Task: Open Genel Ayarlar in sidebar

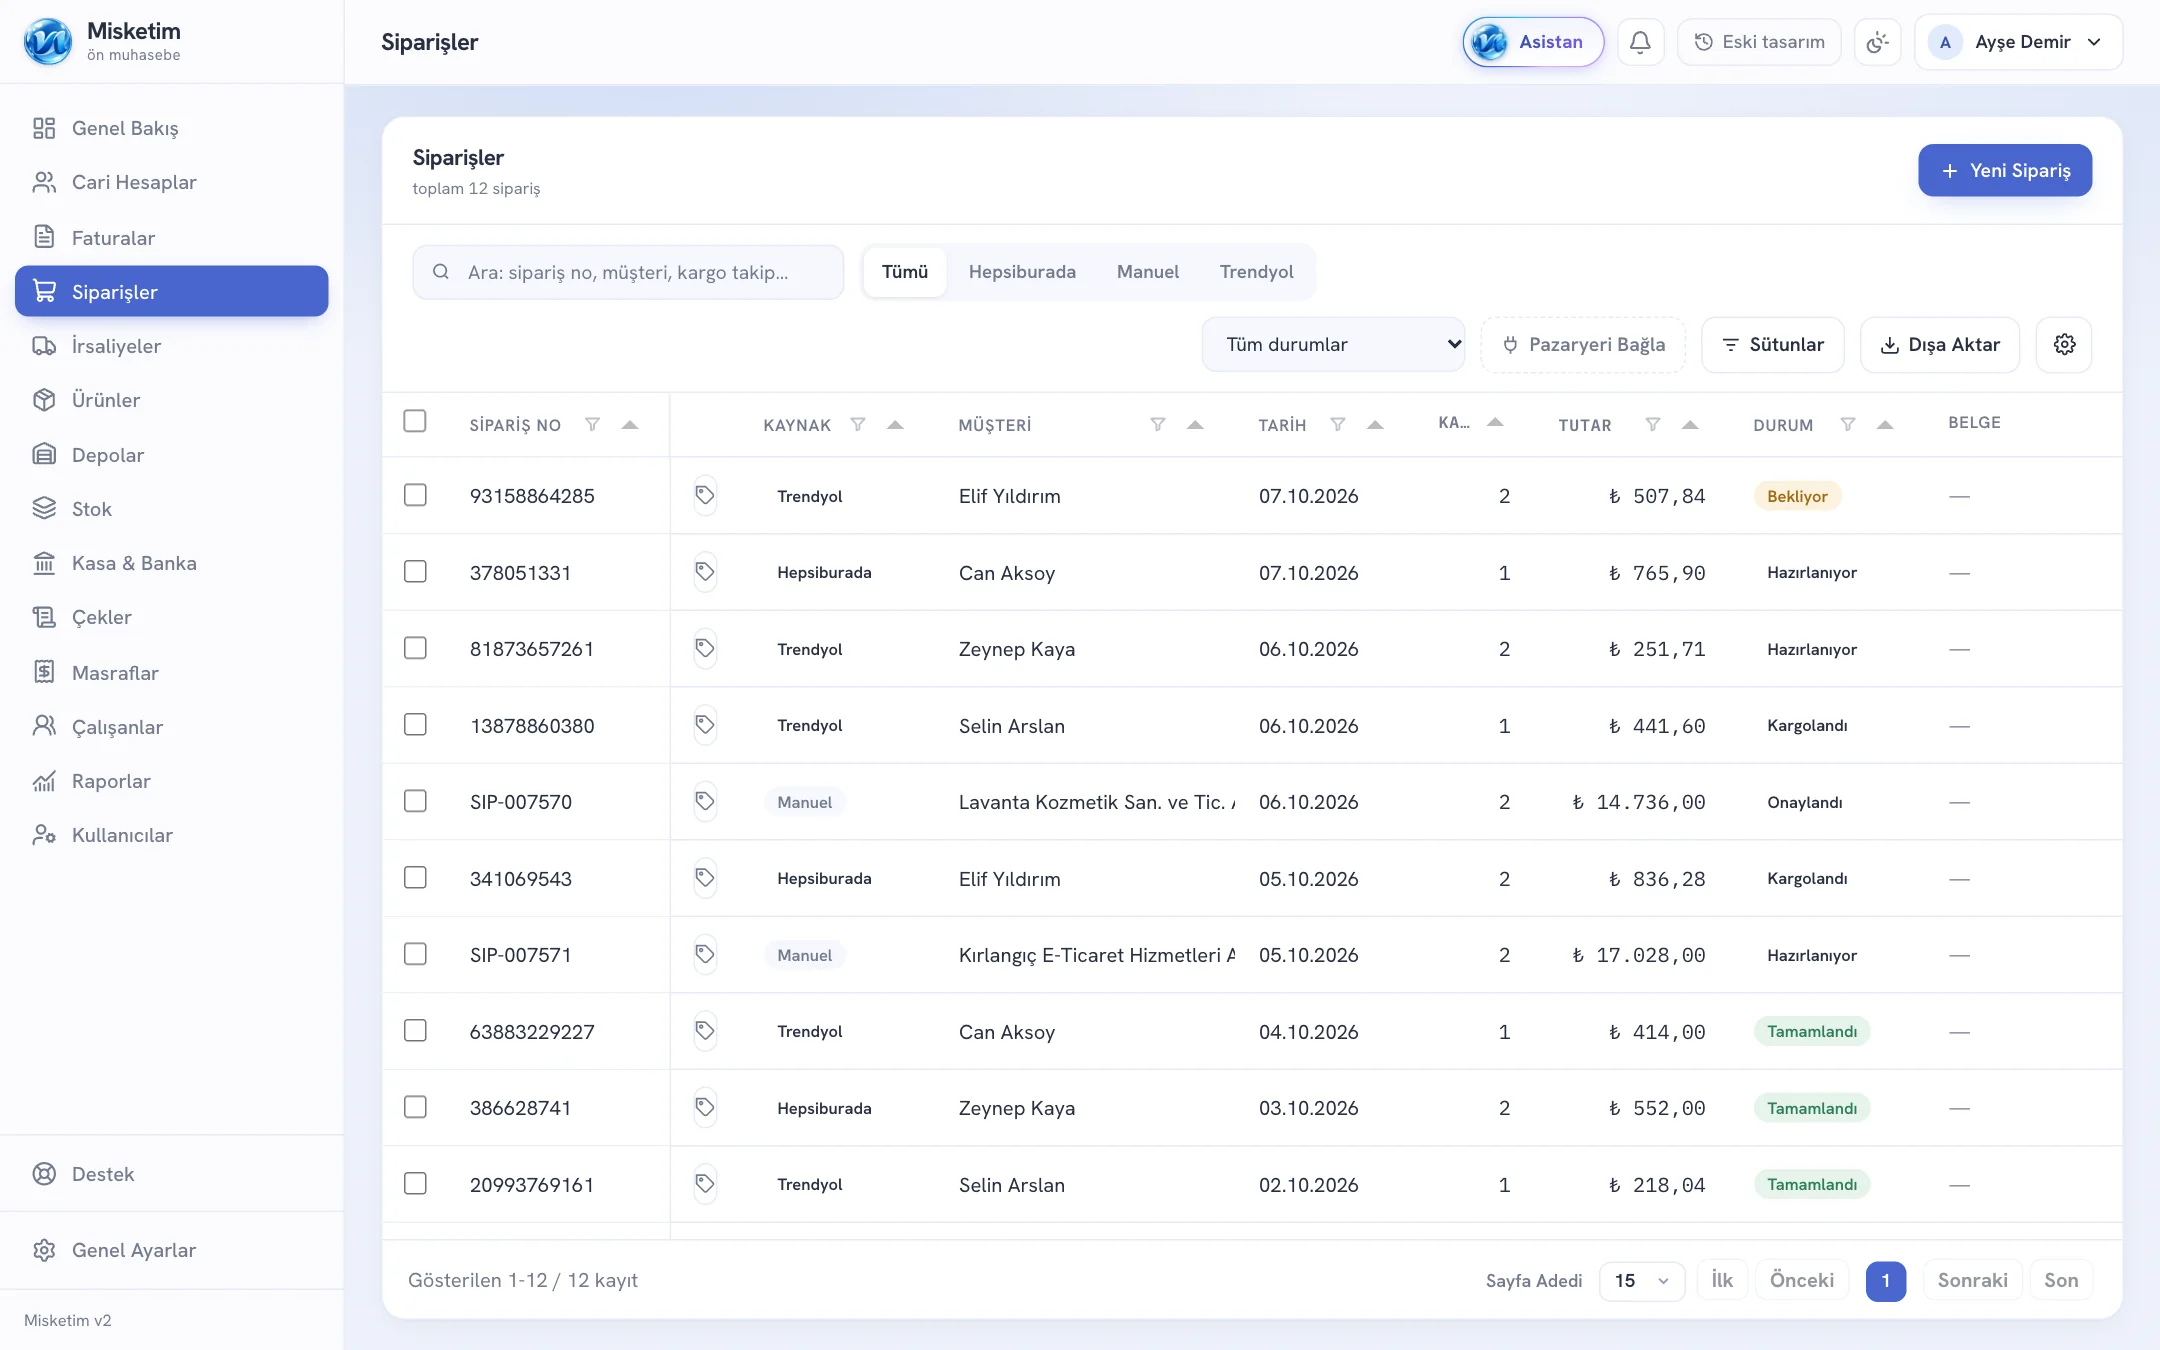Action: point(172,1250)
